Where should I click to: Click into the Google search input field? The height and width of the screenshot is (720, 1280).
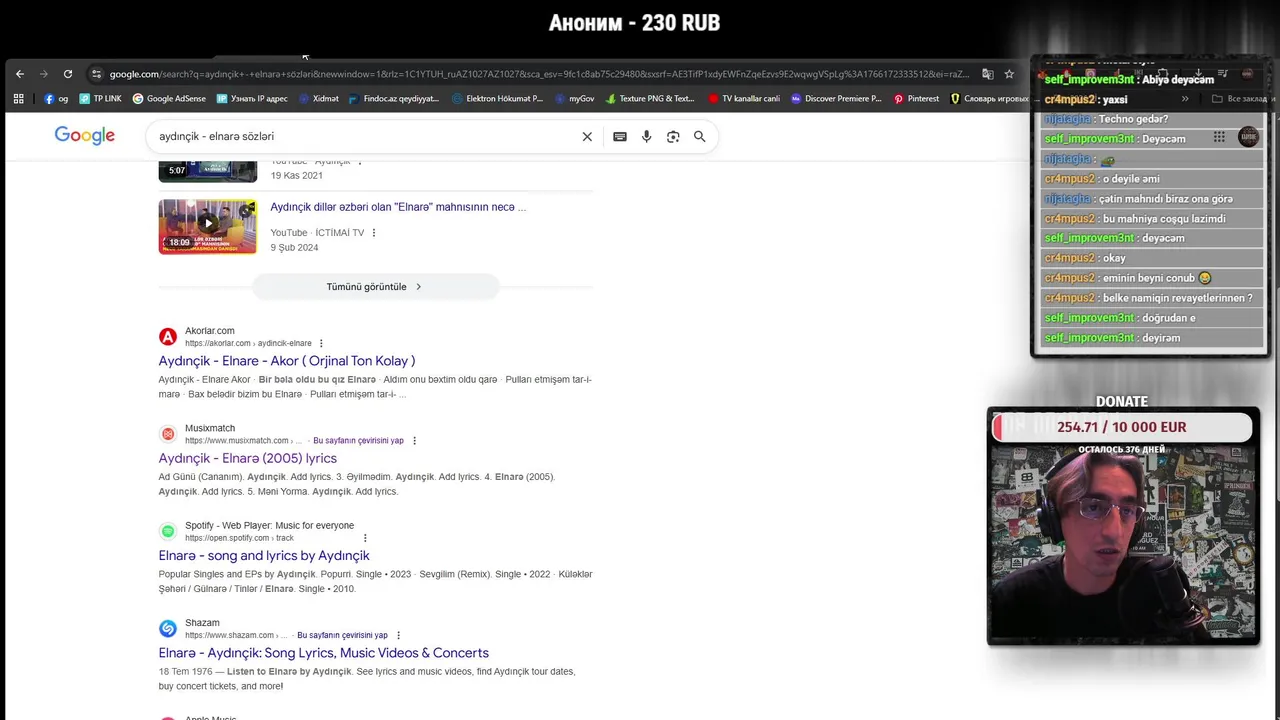tap(364, 137)
